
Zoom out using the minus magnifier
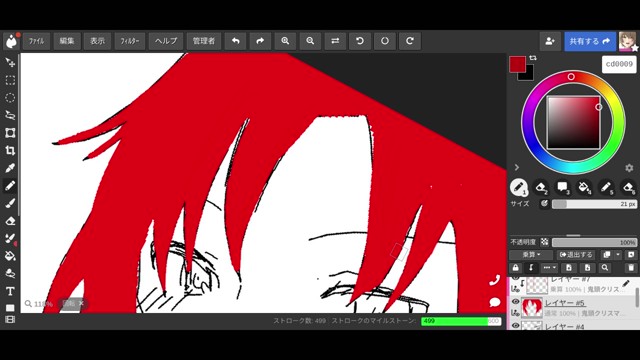[x=310, y=41]
